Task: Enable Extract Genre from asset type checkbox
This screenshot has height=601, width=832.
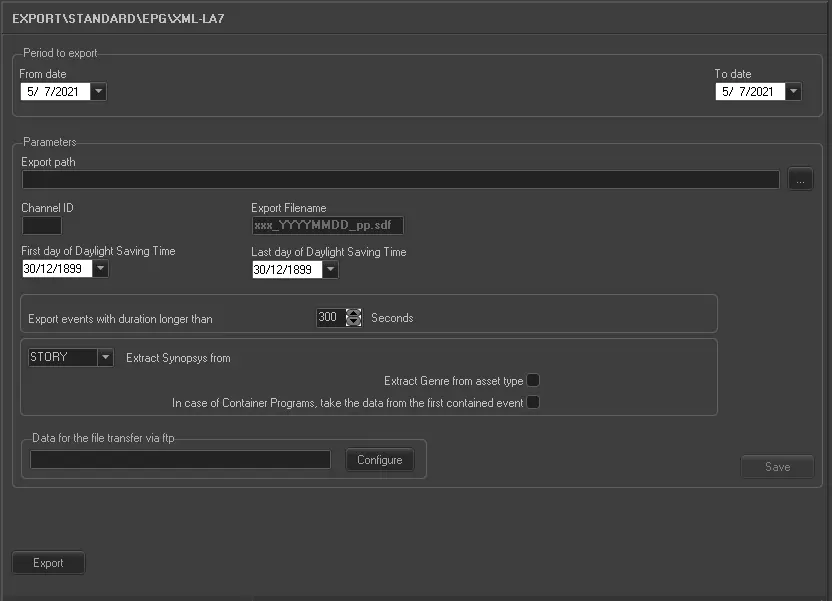Action: tap(533, 380)
